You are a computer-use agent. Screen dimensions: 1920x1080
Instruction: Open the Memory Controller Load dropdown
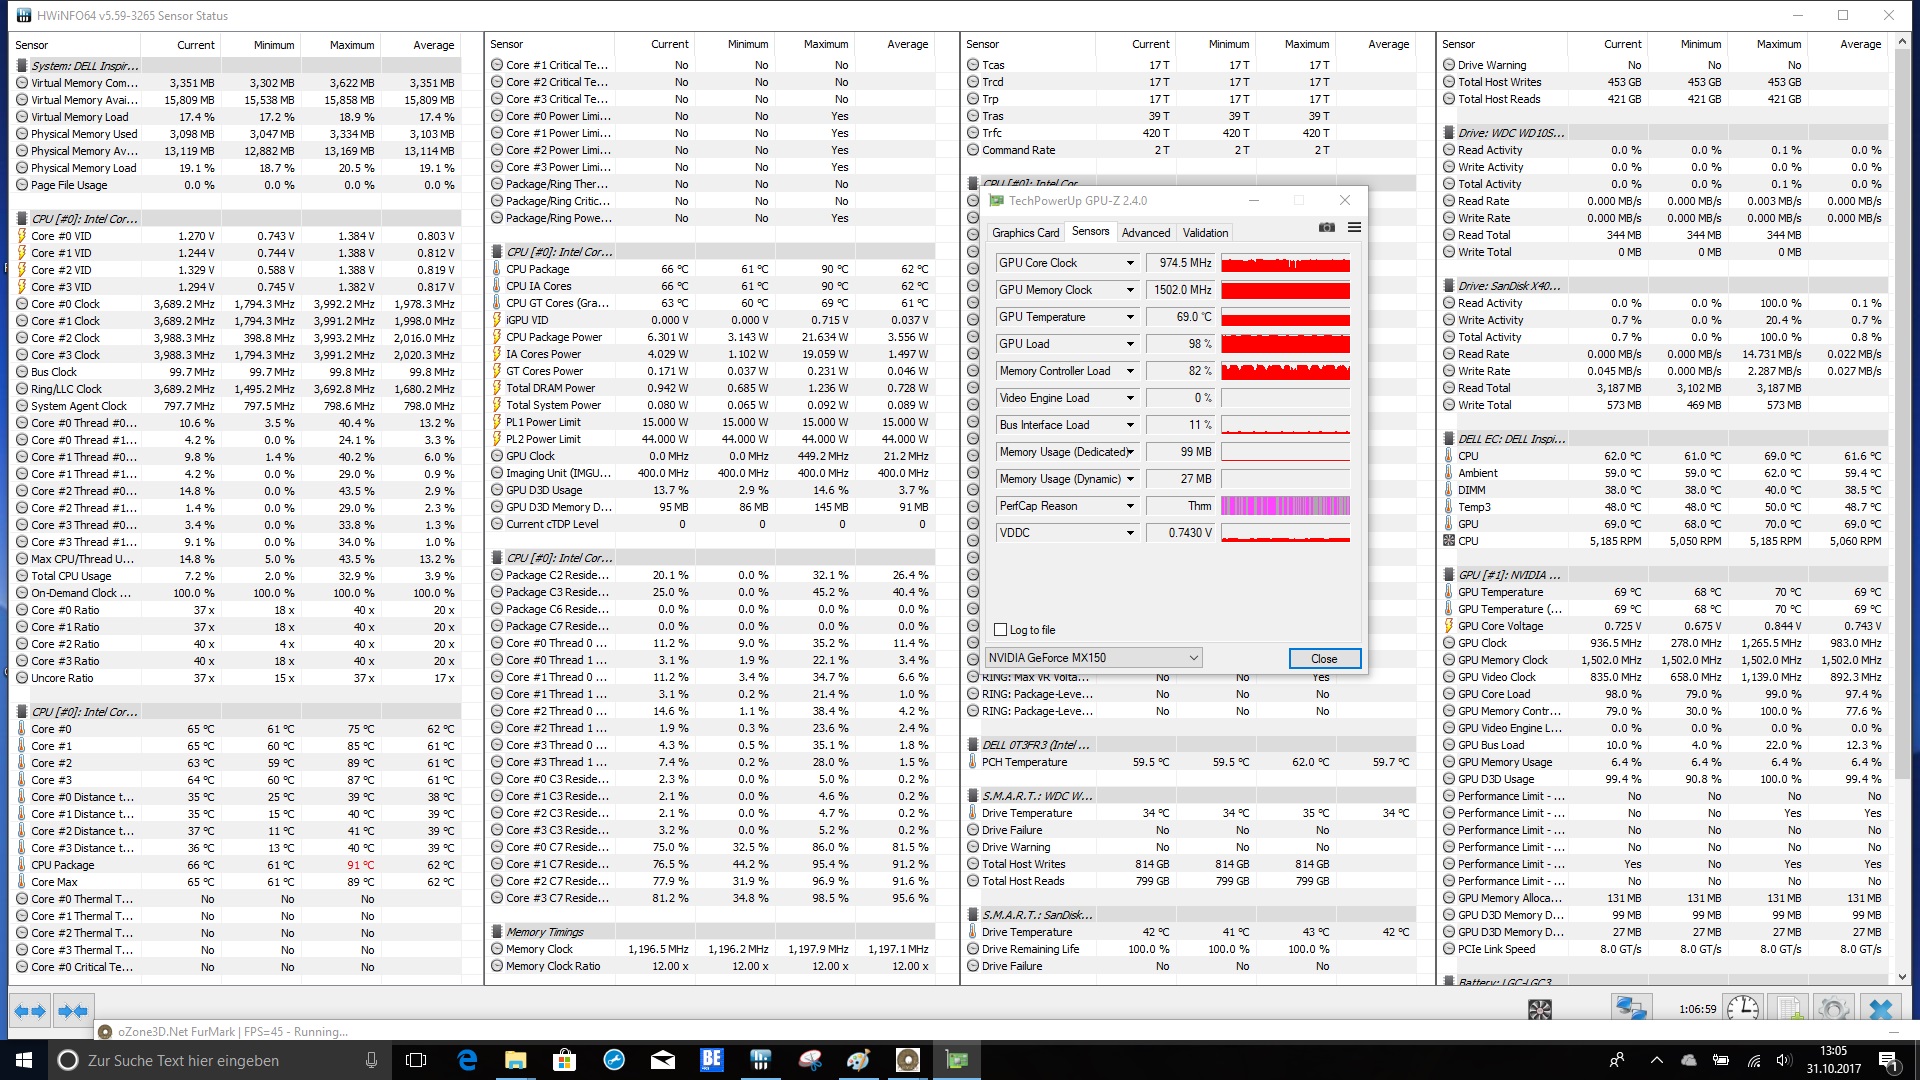[x=1130, y=371]
